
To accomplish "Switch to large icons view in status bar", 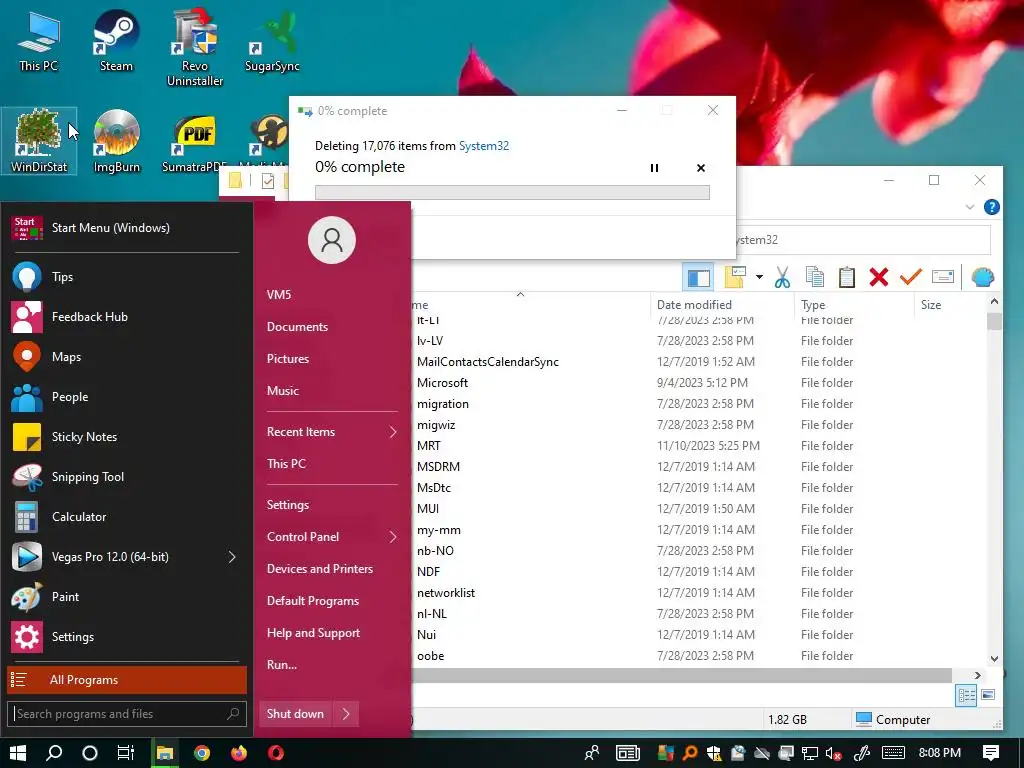I will (988, 695).
